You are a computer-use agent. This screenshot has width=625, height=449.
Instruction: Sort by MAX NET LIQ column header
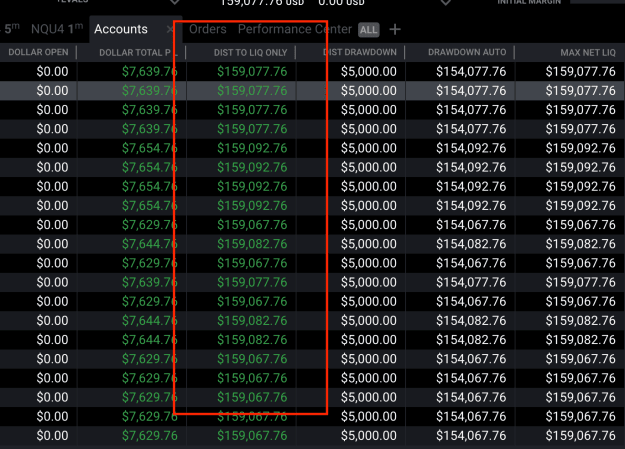coord(588,52)
